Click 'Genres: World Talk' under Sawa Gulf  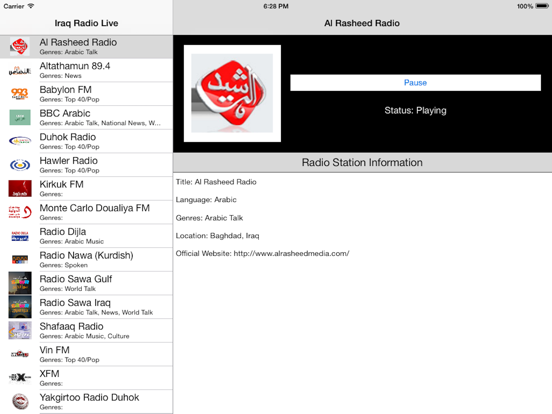pyautogui.click(x=68, y=289)
